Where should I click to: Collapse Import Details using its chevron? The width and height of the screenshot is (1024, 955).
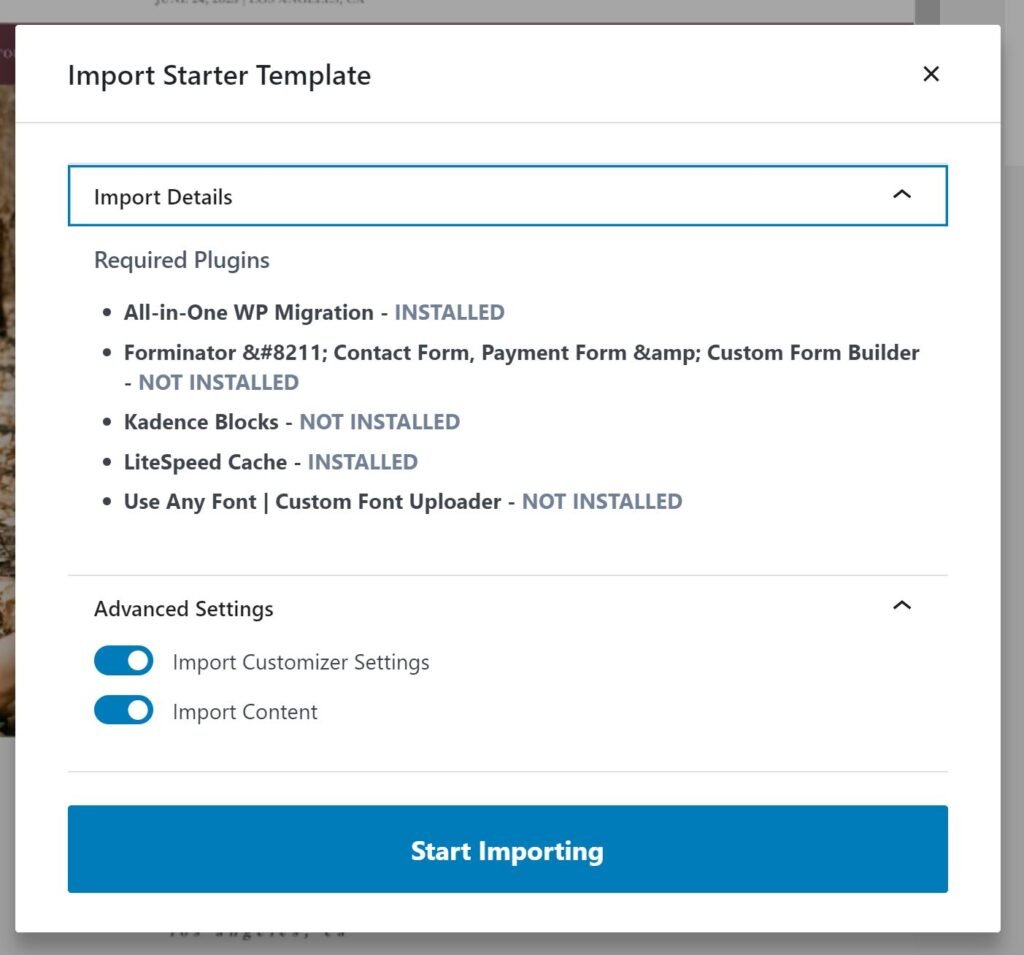click(901, 195)
